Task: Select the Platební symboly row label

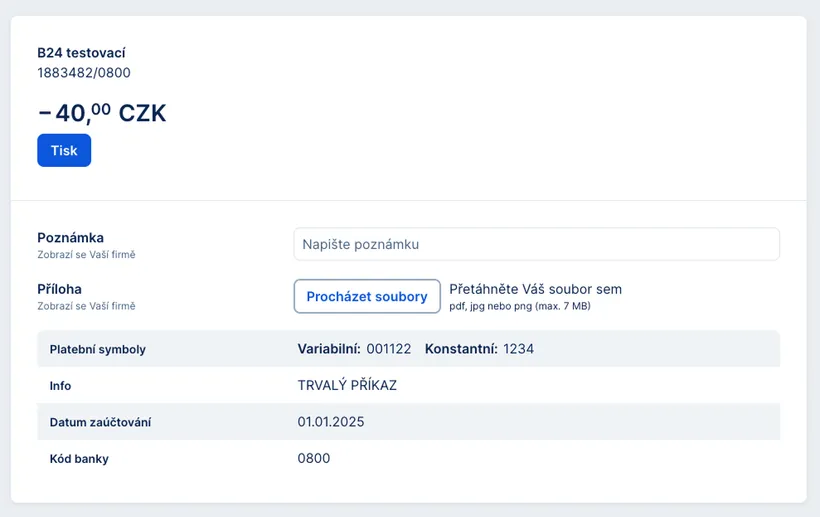Action: [98, 349]
